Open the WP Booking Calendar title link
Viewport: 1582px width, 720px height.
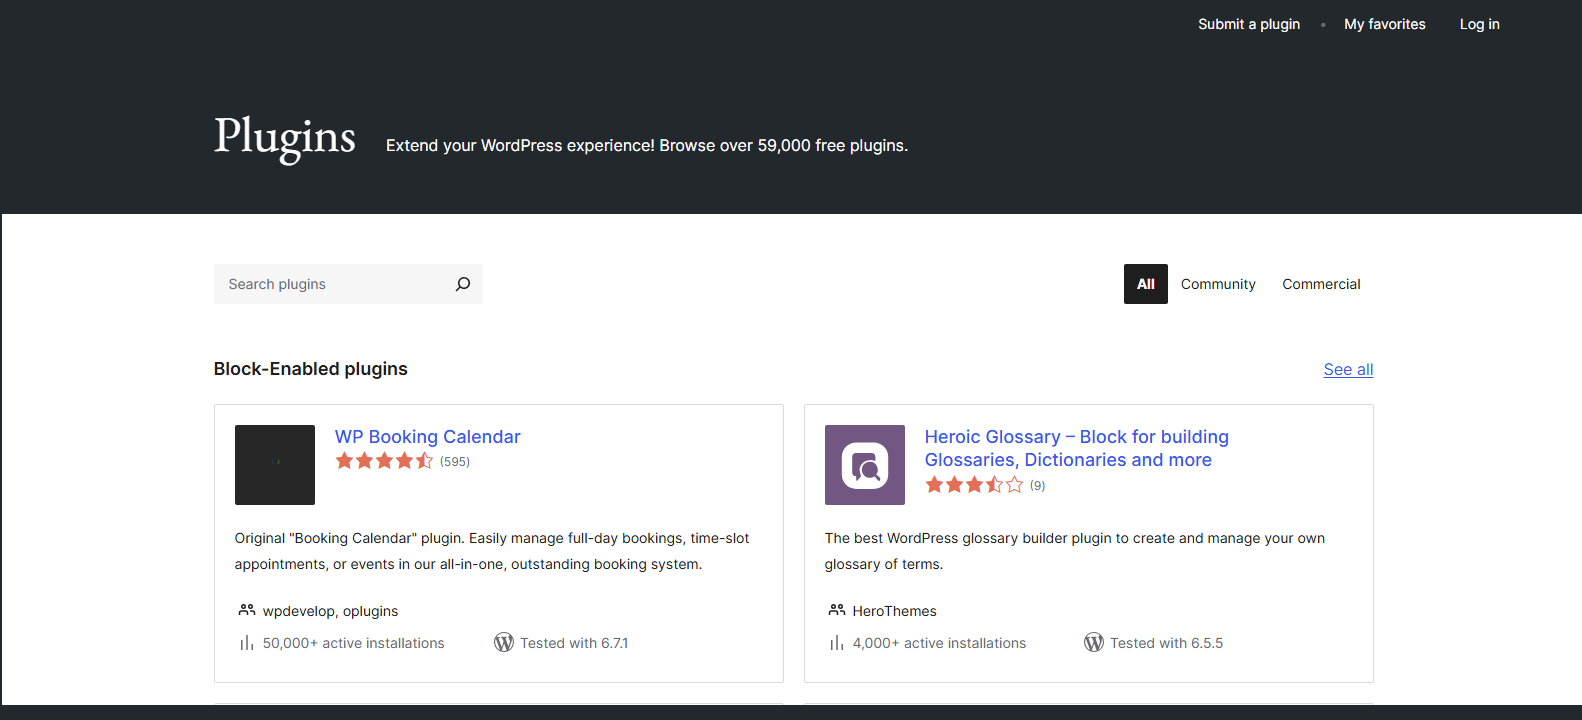(x=428, y=437)
